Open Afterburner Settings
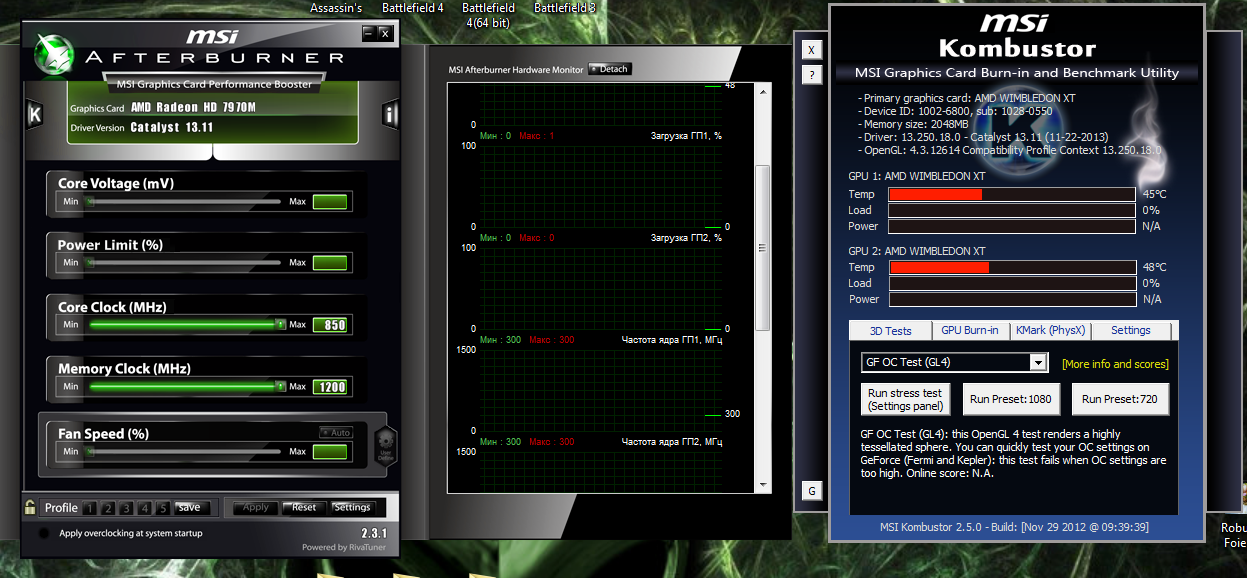 (x=352, y=508)
